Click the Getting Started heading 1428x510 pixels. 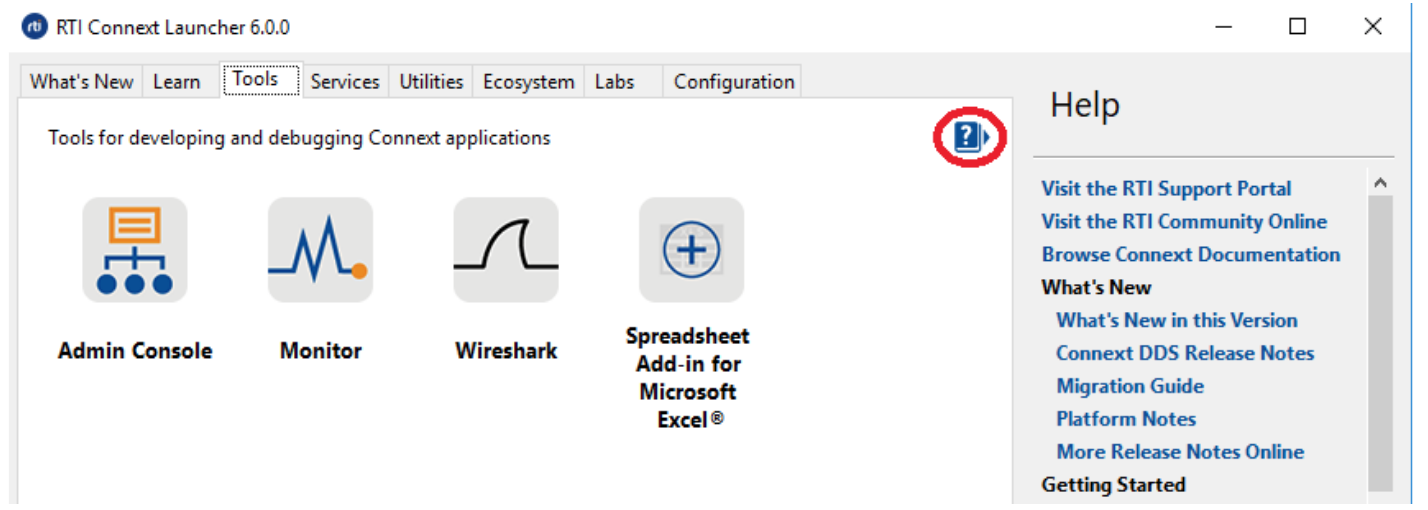point(1113,485)
